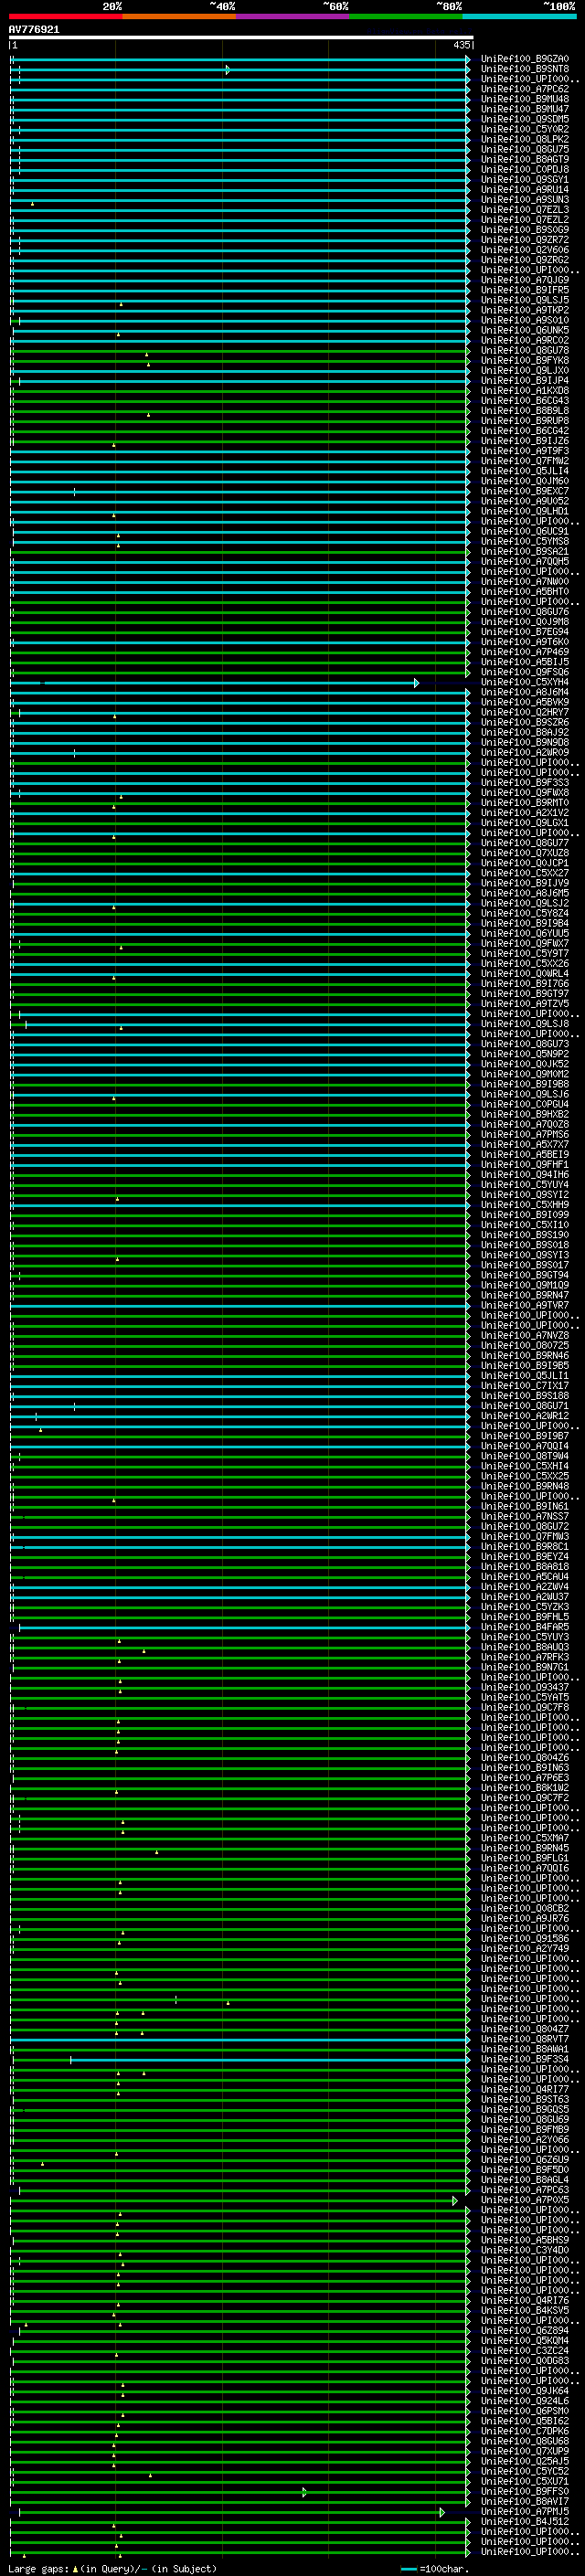Open the UniRef100_A8J6M4 entry label
Viewport: 585px width, 2576px height.
point(524,692)
